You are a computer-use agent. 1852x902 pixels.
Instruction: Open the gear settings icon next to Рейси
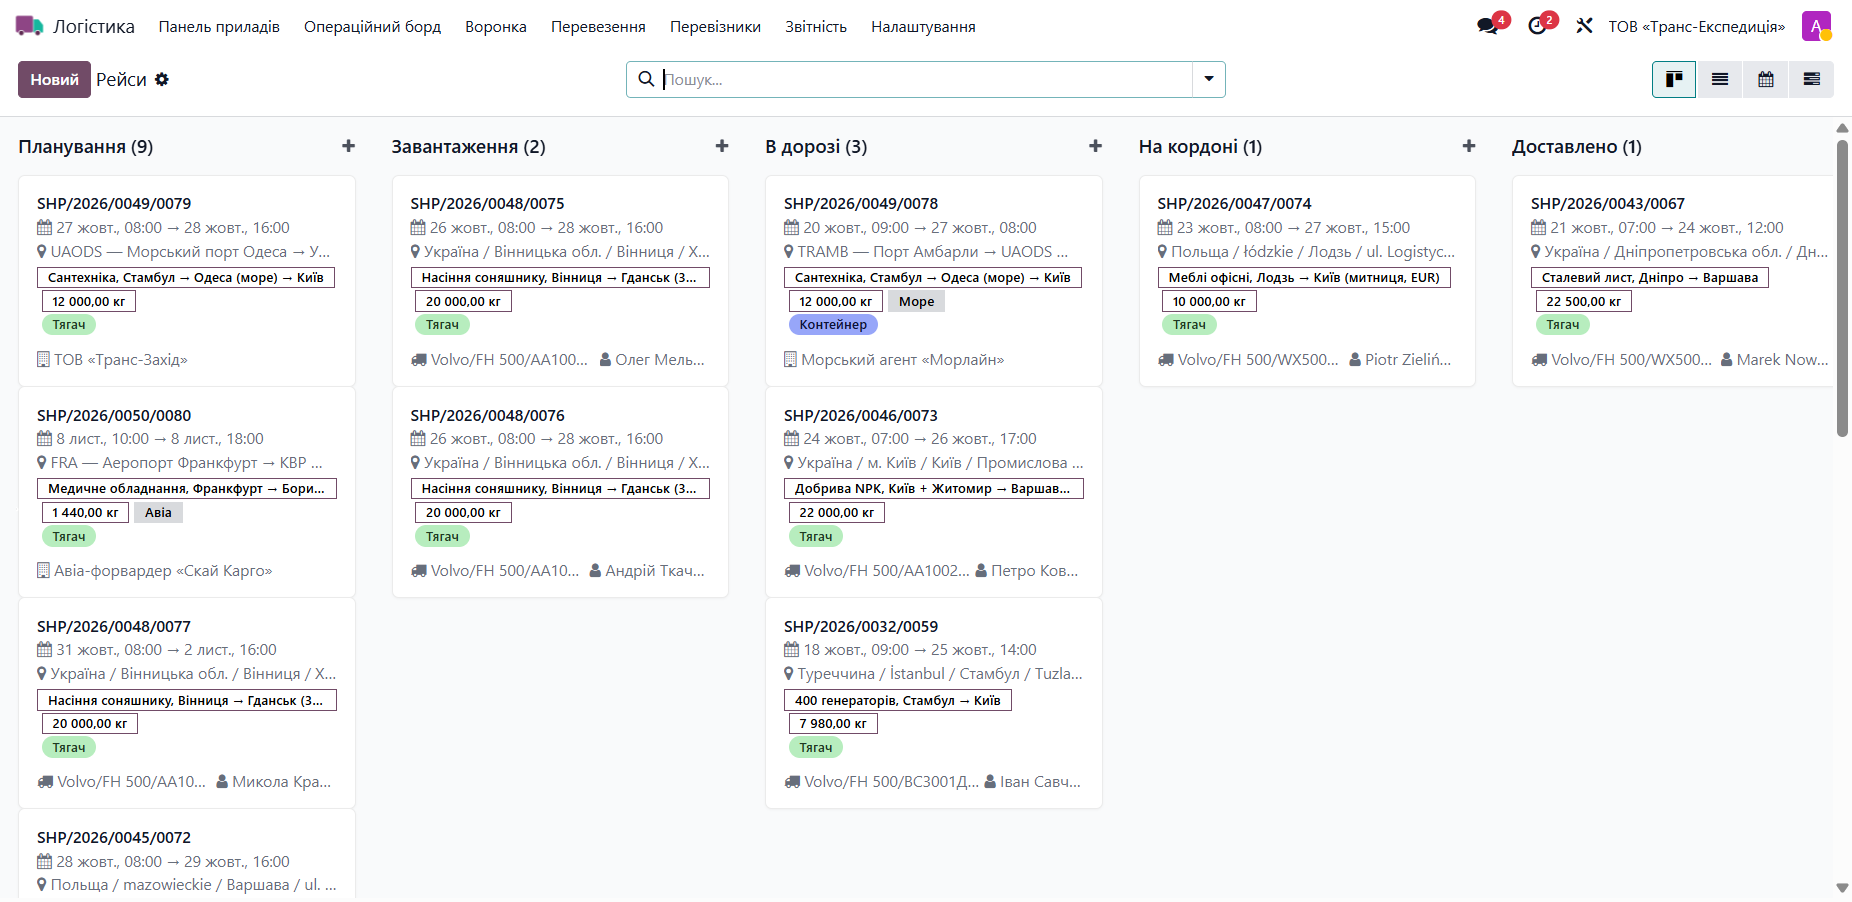[x=162, y=79]
